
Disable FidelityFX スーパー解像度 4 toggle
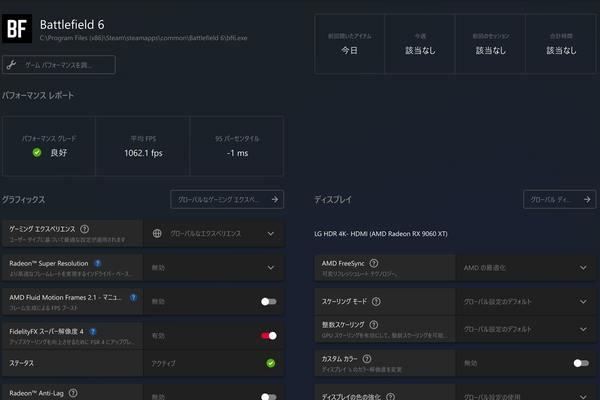click(269, 336)
